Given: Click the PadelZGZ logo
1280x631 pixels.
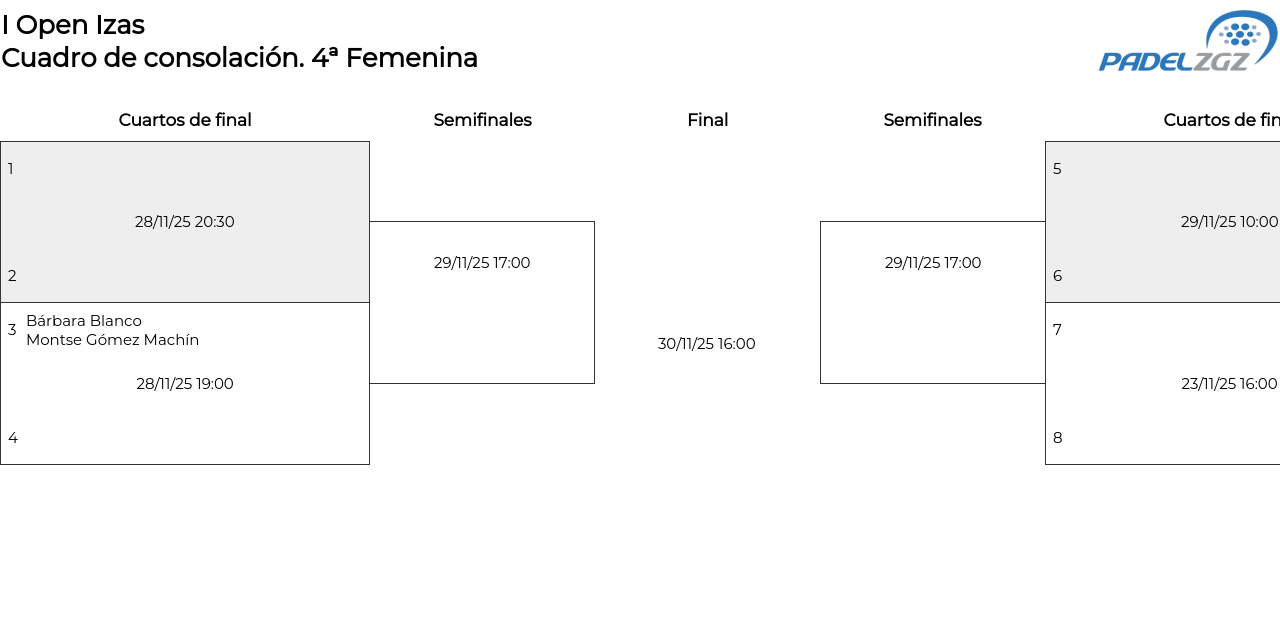Looking at the screenshot, I should click(x=1187, y=42).
